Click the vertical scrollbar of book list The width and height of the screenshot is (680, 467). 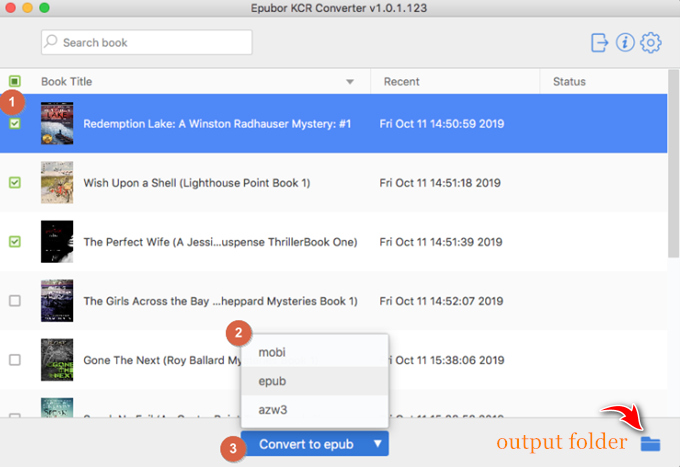coord(673,164)
